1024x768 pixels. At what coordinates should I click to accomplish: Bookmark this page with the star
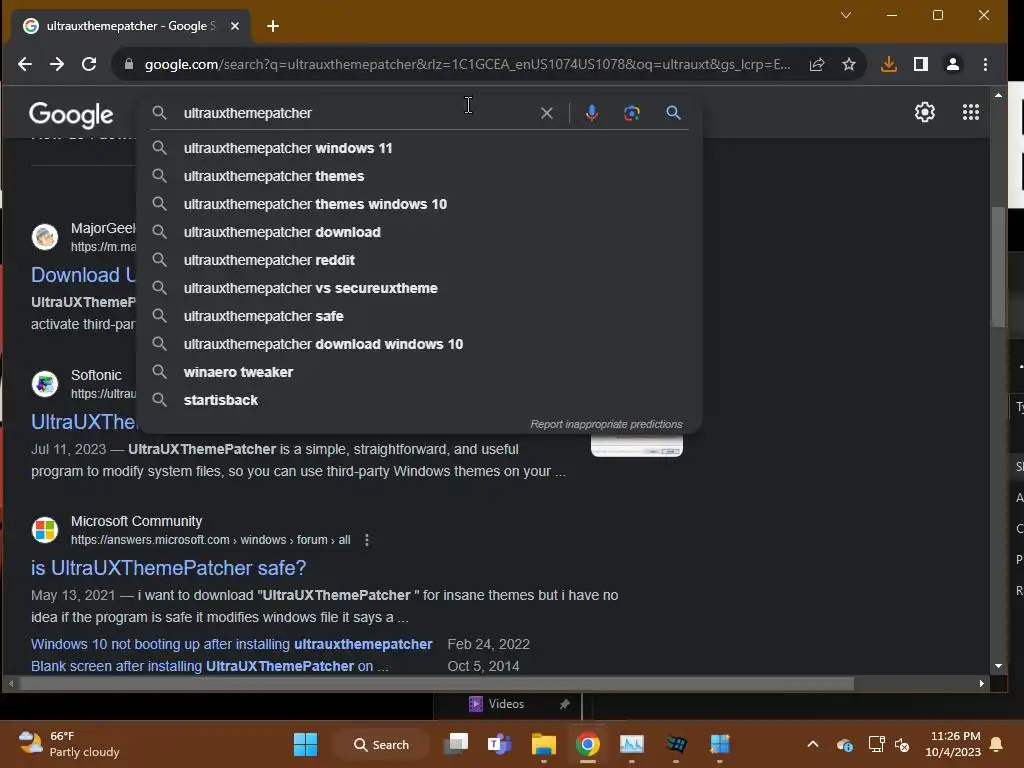click(x=849, y=64)
